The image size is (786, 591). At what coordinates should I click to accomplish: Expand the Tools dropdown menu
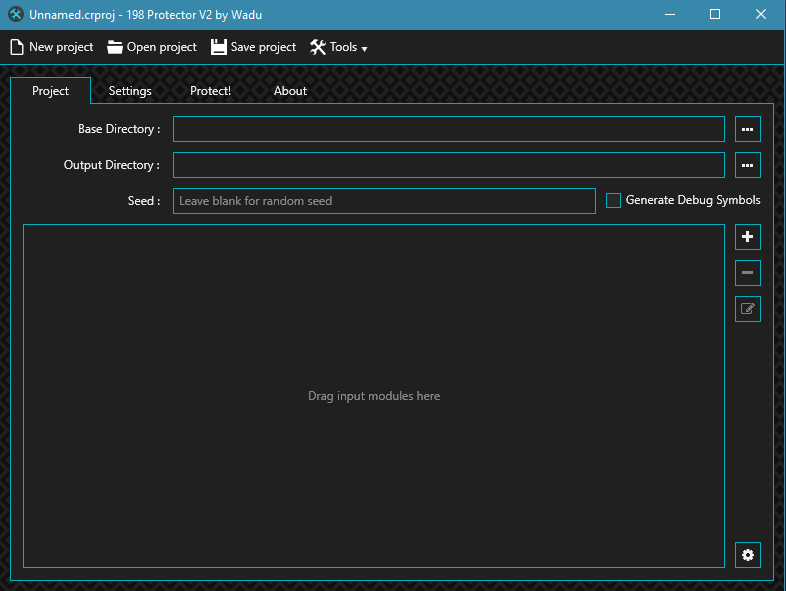339,47
